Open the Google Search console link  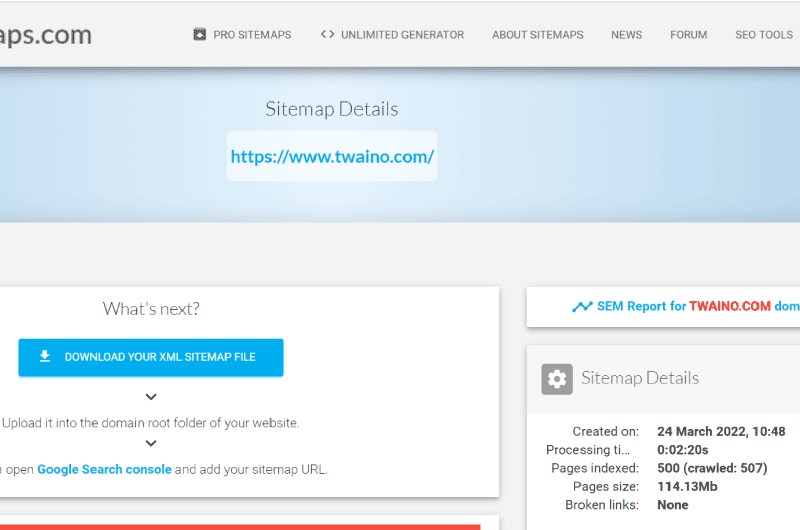pyautogui.click(x=104, y=469)
